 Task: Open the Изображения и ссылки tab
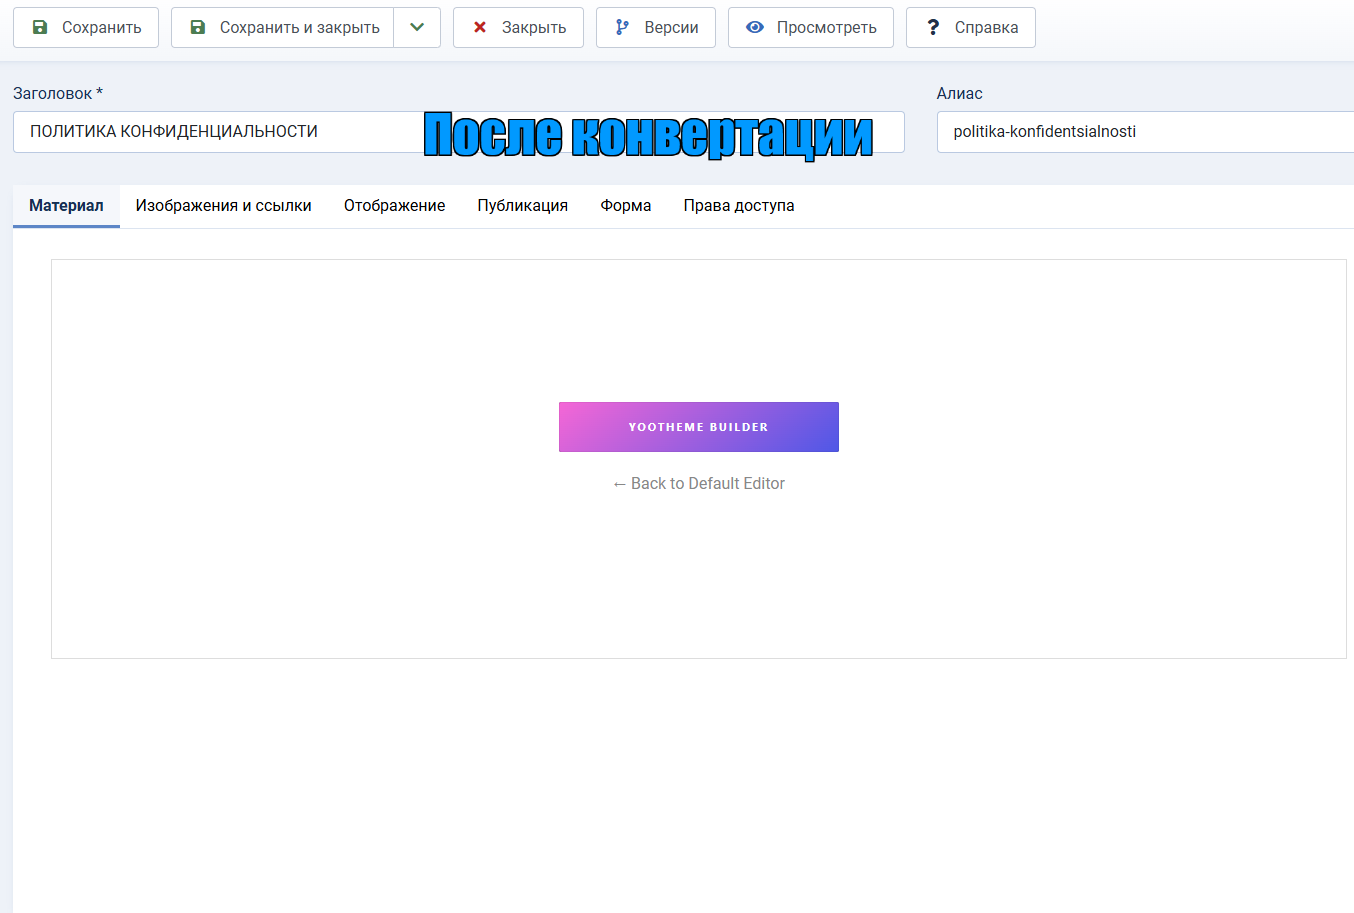pyautogui.click(x=224, y=206)
